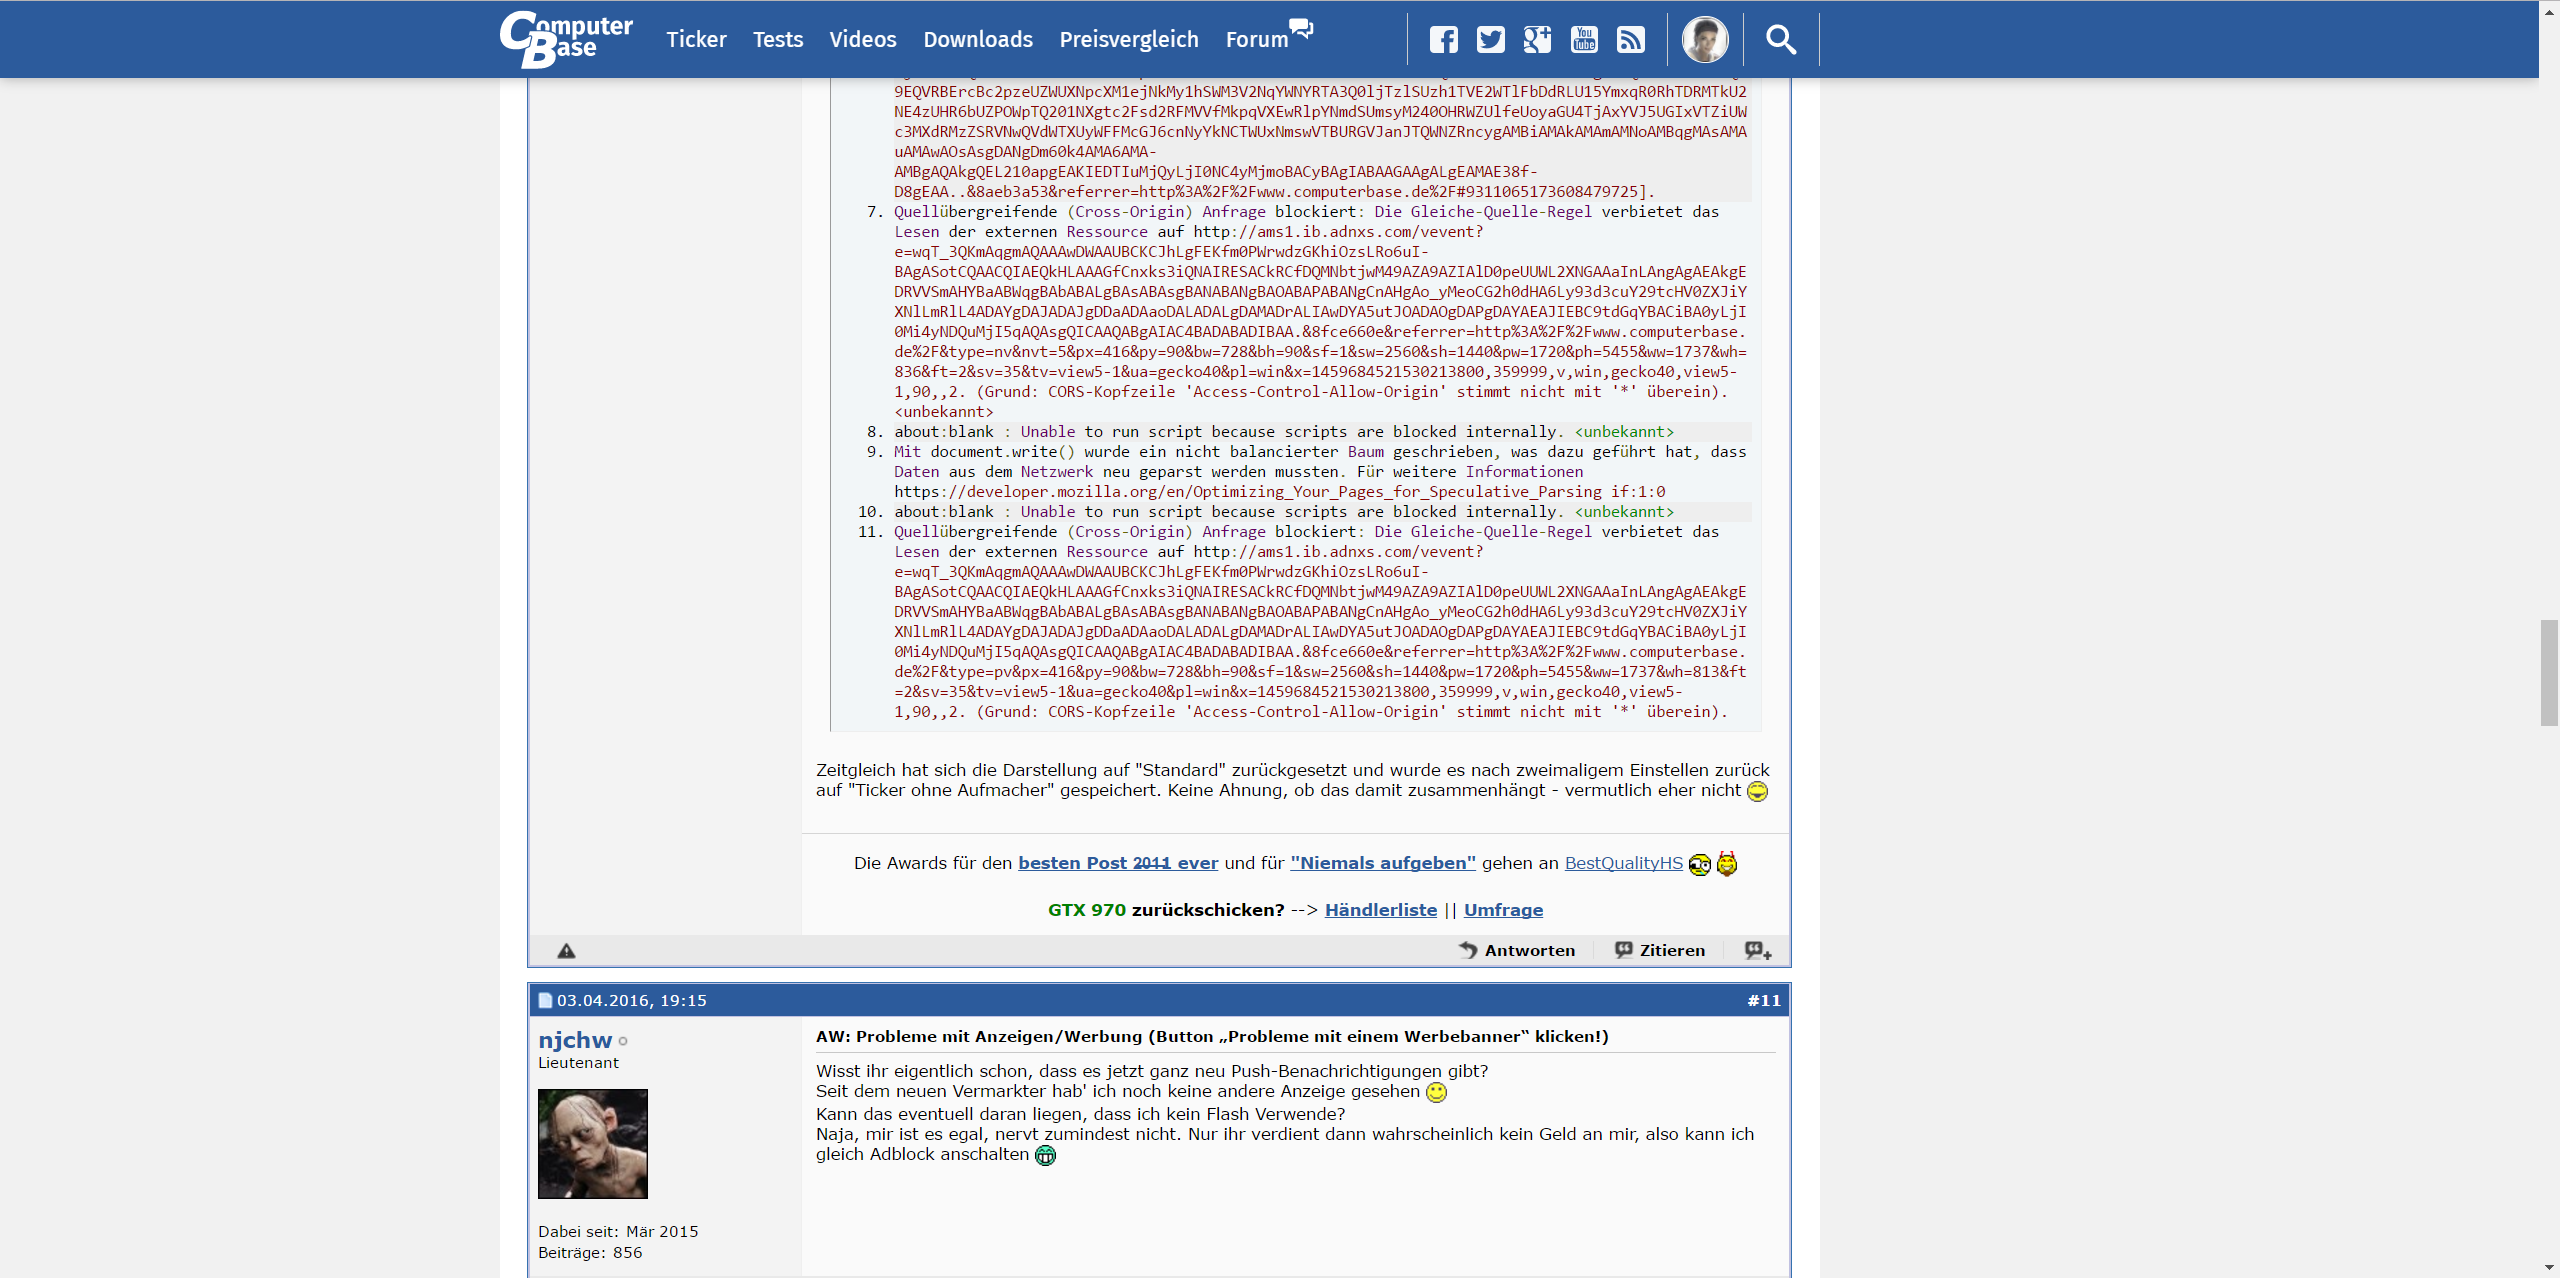Click the multi-quote plus icon
This screenshot has width=2560, height=1278.
point(1758,951)
